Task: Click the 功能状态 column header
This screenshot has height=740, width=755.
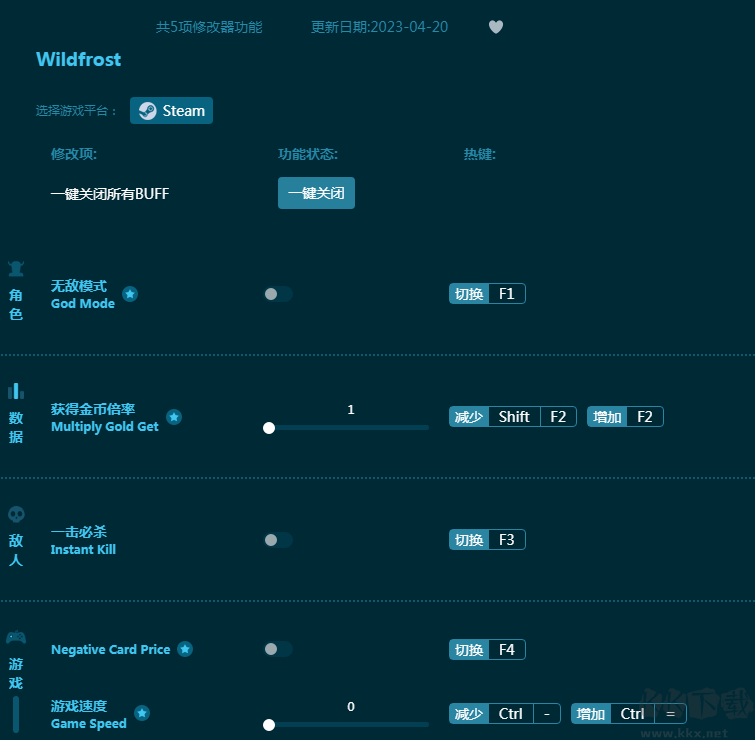Action: pos(308,154)
